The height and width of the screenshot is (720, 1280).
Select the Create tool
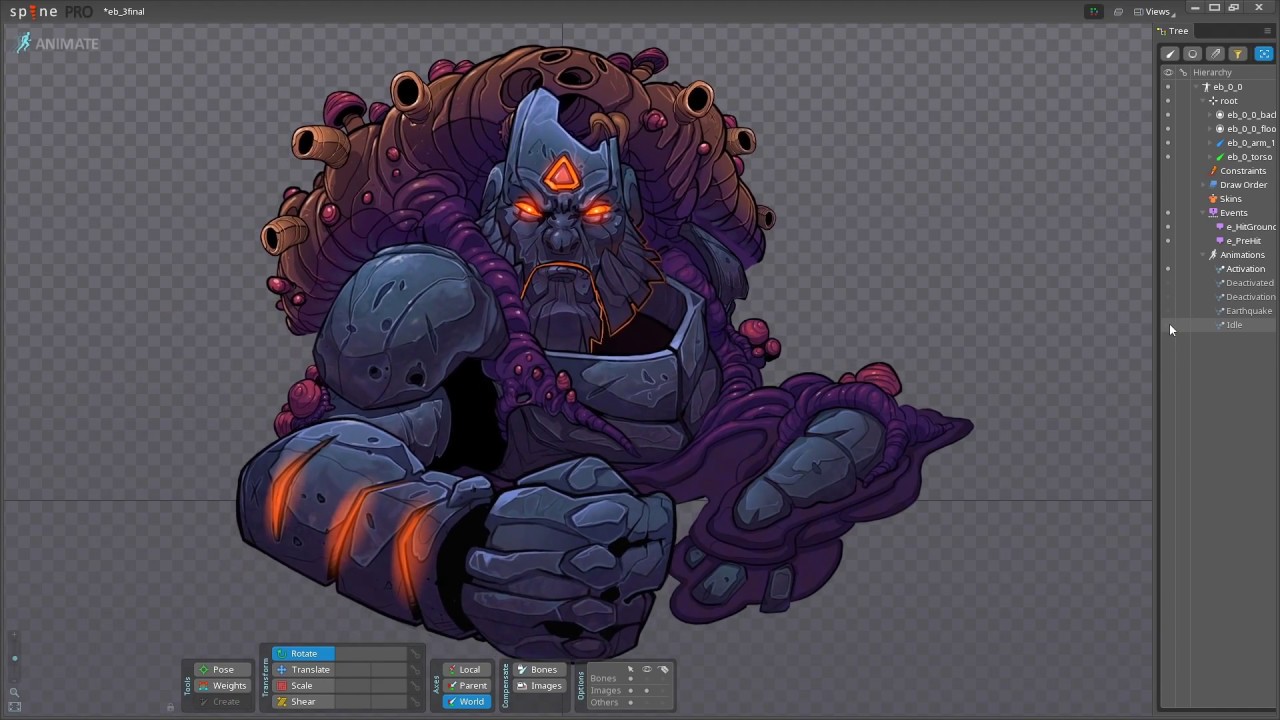tap(221, 702)
